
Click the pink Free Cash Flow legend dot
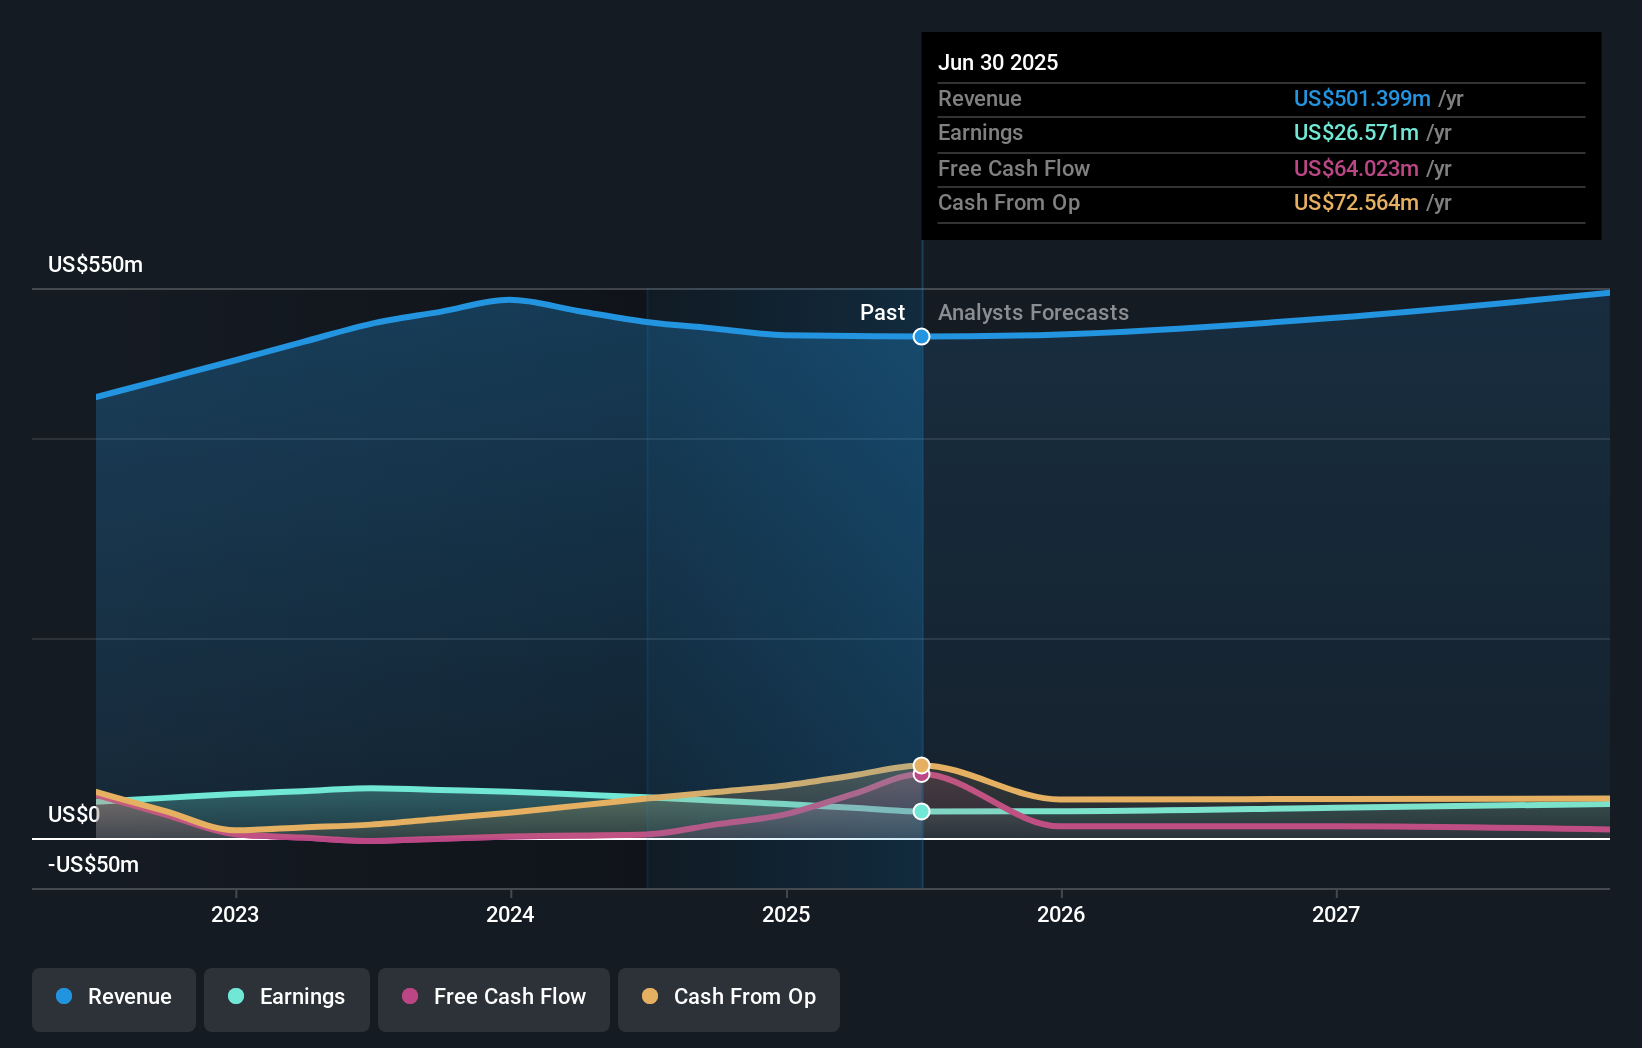click(x=410, y=996)
